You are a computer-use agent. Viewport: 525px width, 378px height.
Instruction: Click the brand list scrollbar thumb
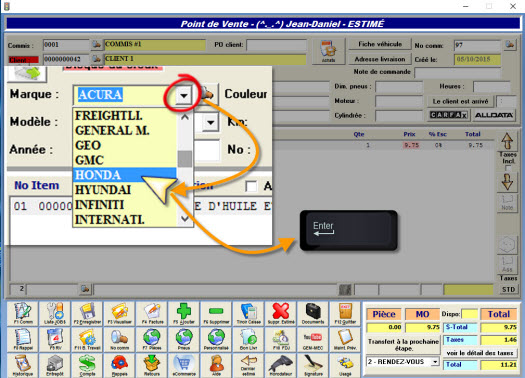pos(184,159)
